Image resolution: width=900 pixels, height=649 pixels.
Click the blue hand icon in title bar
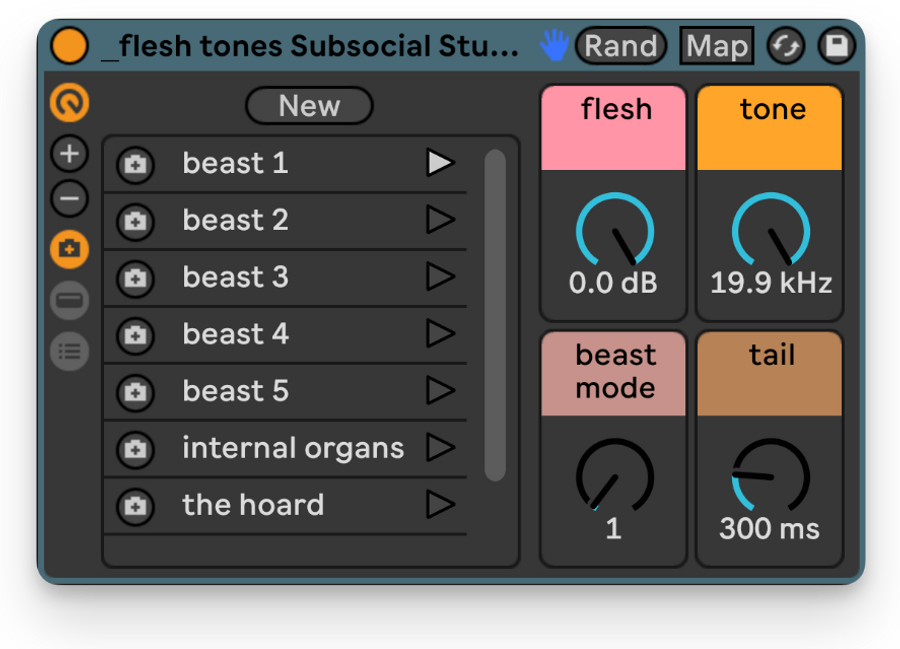(x=554, y=45)
